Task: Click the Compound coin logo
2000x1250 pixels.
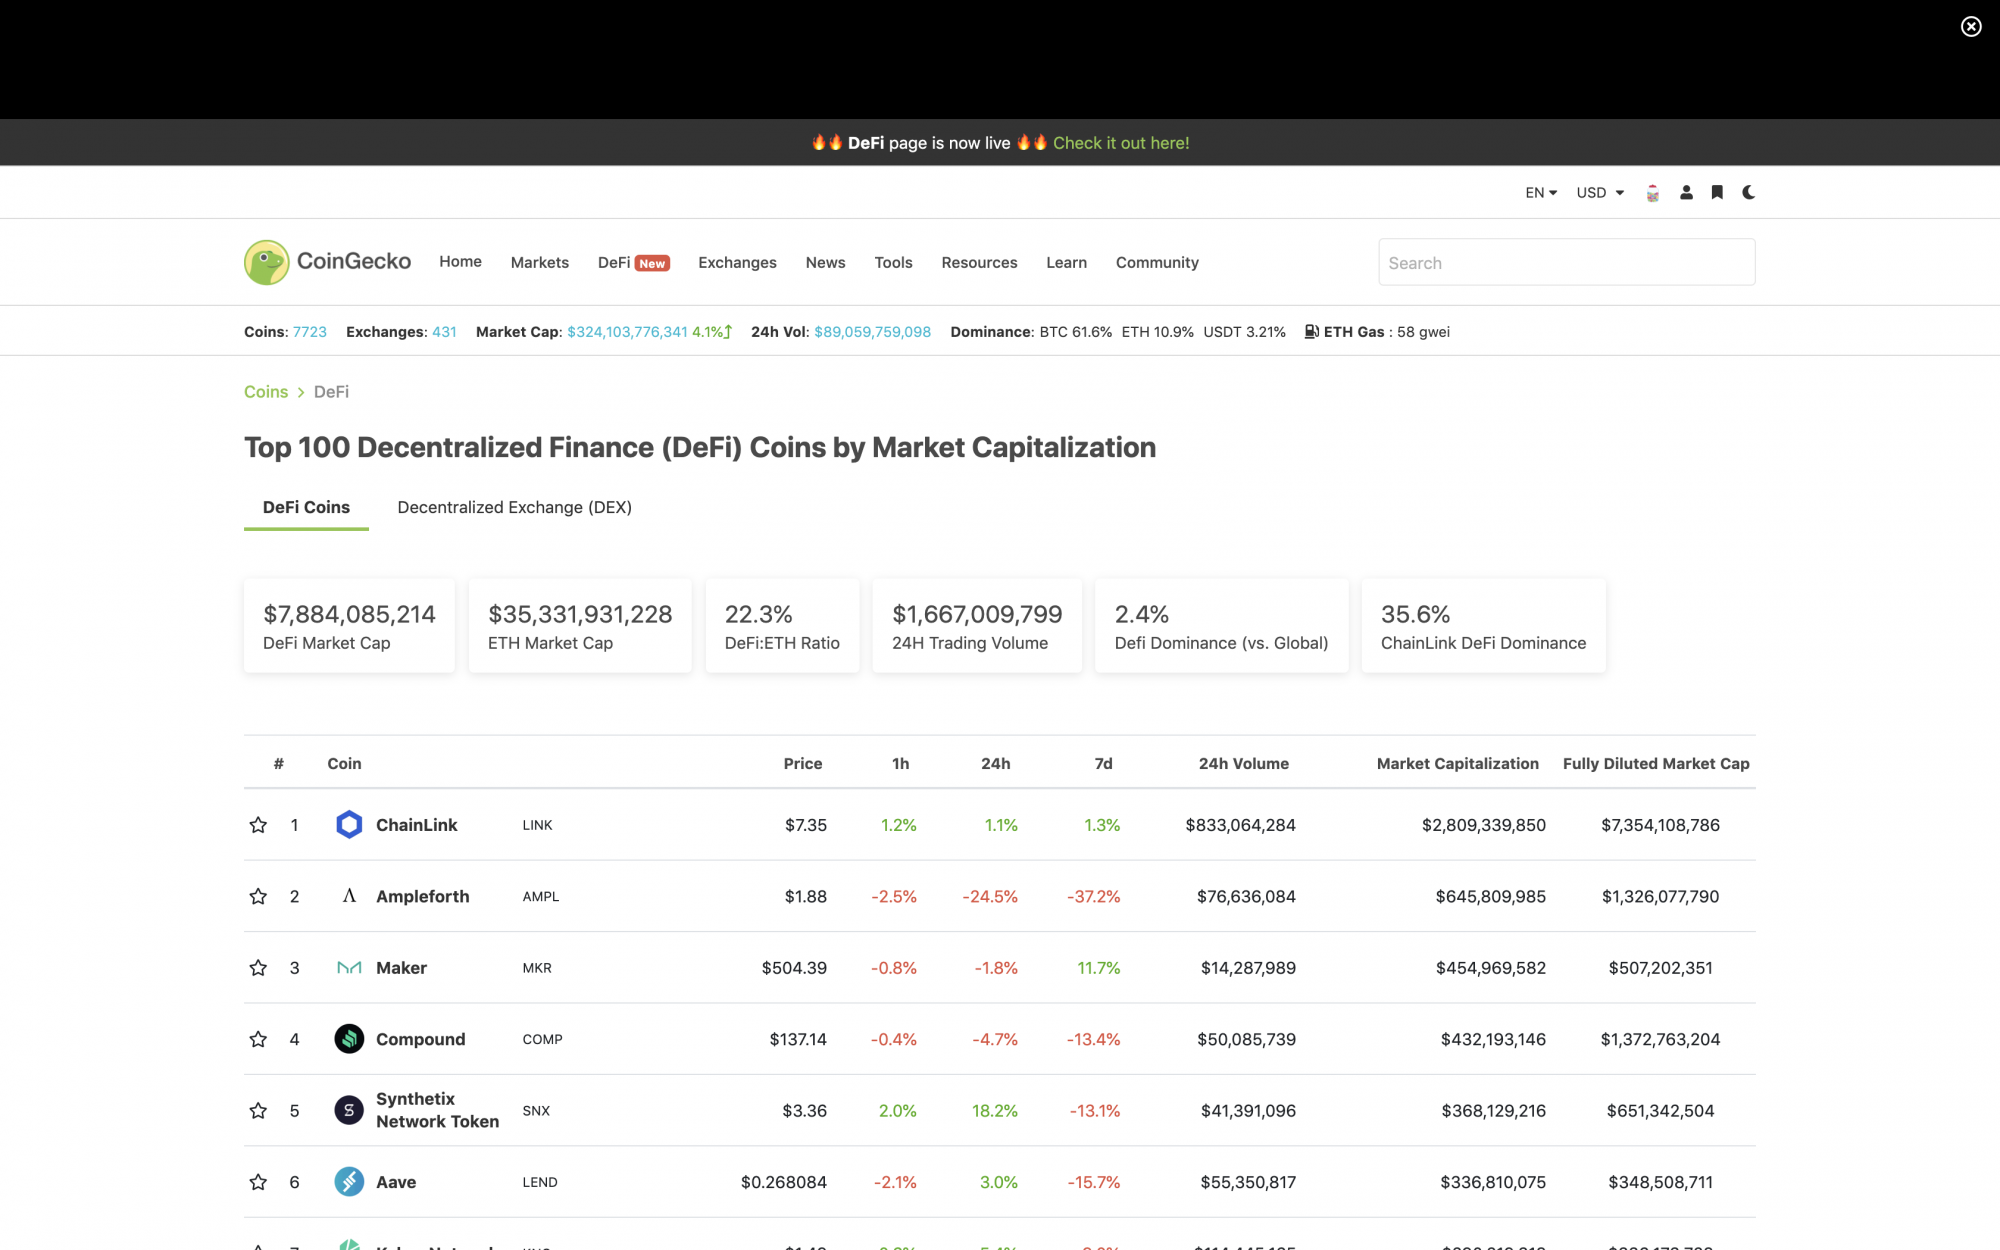Action: pos(349,1039)
